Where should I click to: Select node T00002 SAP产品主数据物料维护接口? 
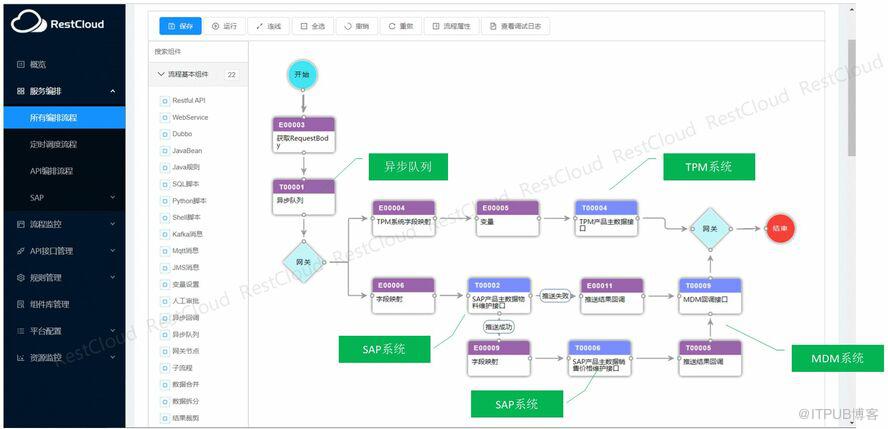pyautogui.click(x=500, y=295)
